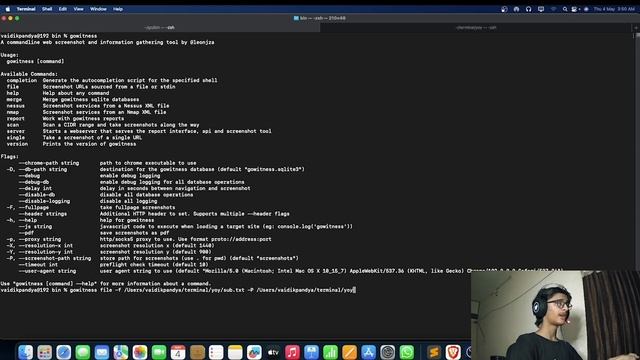Open Keynote from the dock
Screen dimensions: 640x360
point(311,352)
